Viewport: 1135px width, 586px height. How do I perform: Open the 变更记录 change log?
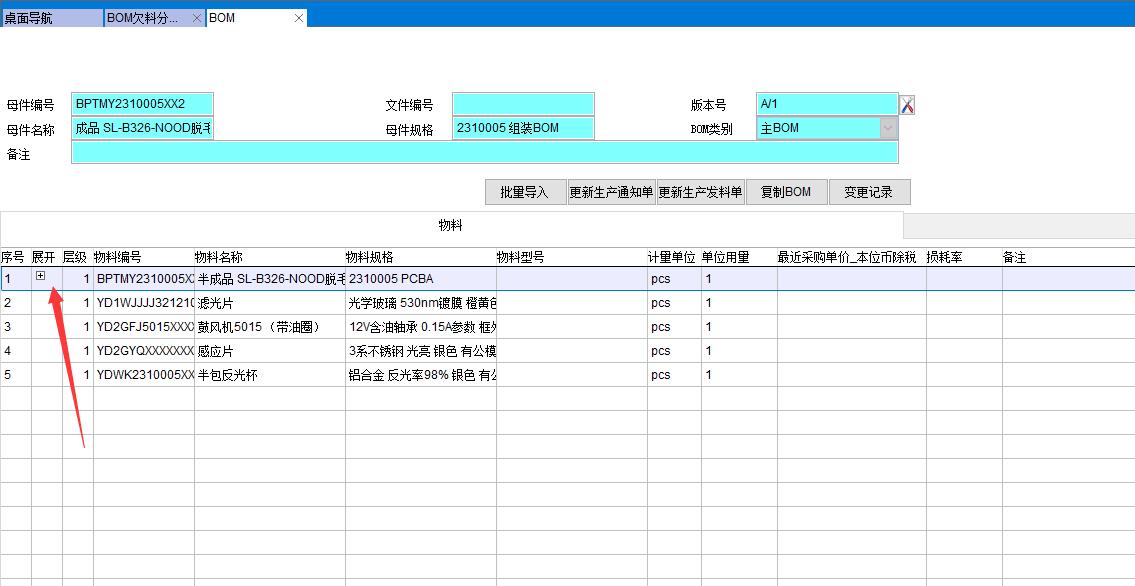[869, 192]
